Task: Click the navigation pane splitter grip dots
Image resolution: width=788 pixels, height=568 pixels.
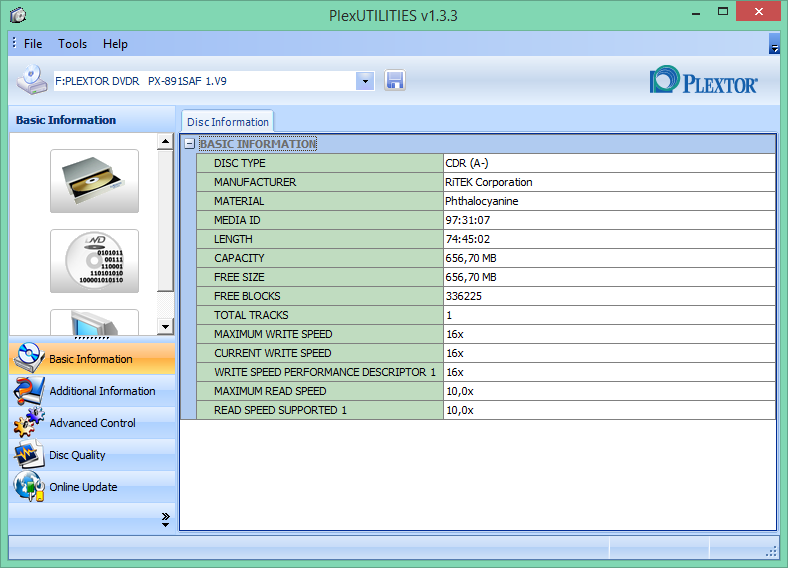Action: 92,338
